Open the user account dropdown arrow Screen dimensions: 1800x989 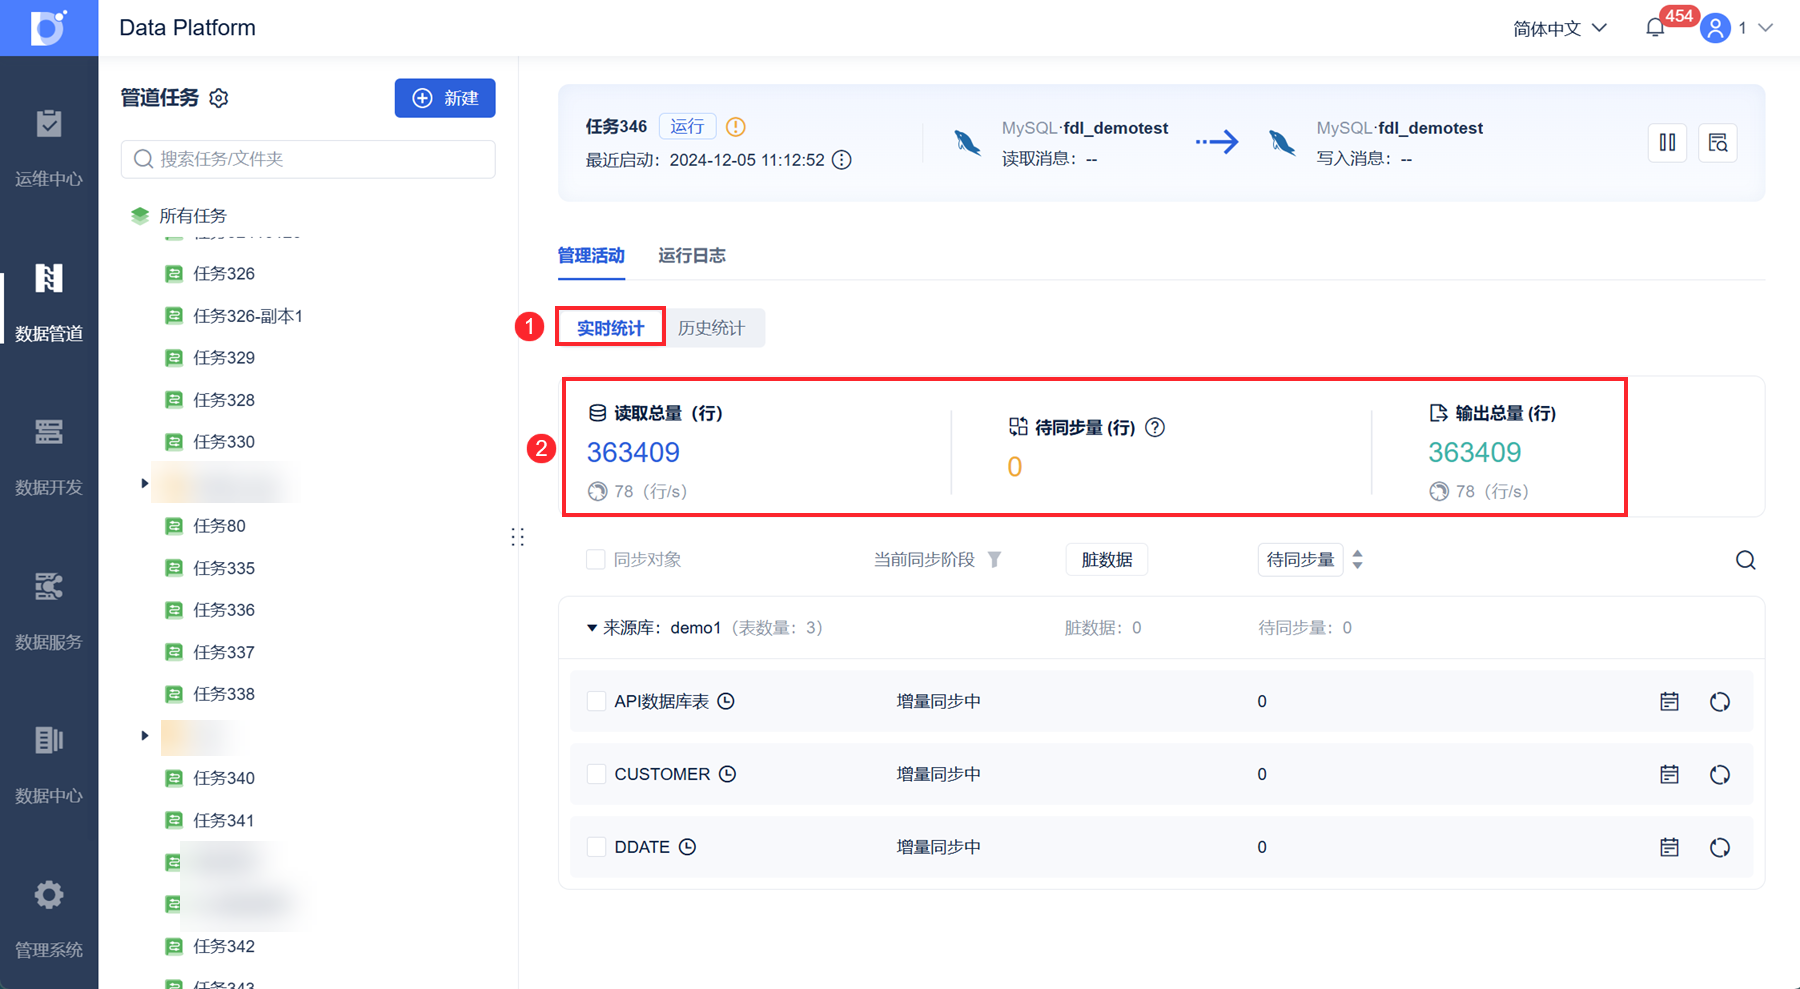coord(1766,28)
